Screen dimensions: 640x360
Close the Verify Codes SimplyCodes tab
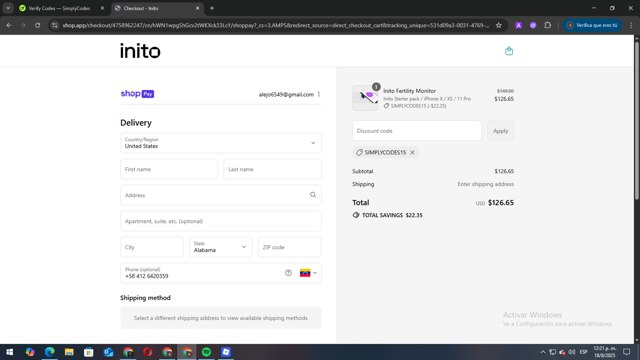[x=102, y=8]
